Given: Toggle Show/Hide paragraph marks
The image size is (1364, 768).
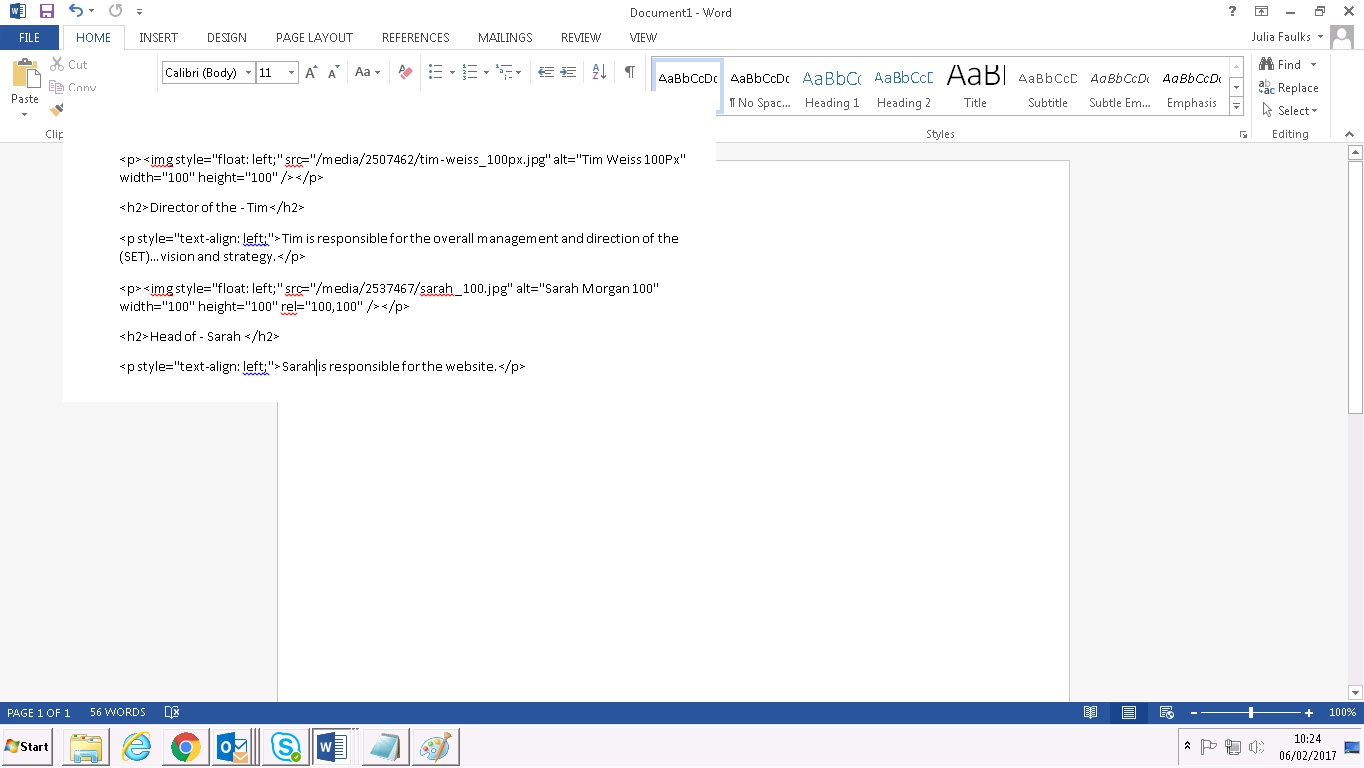Looking at the screenshot, I should coord(629,72).
